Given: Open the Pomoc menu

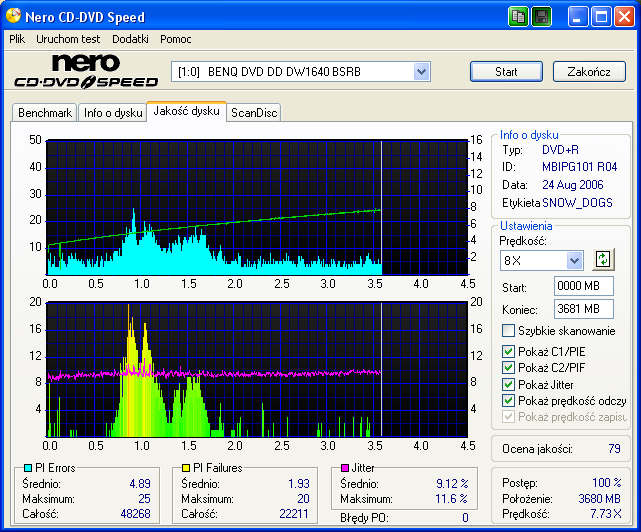Looking at the screenshot, I should pyautogui.click(x=175, y=39).
